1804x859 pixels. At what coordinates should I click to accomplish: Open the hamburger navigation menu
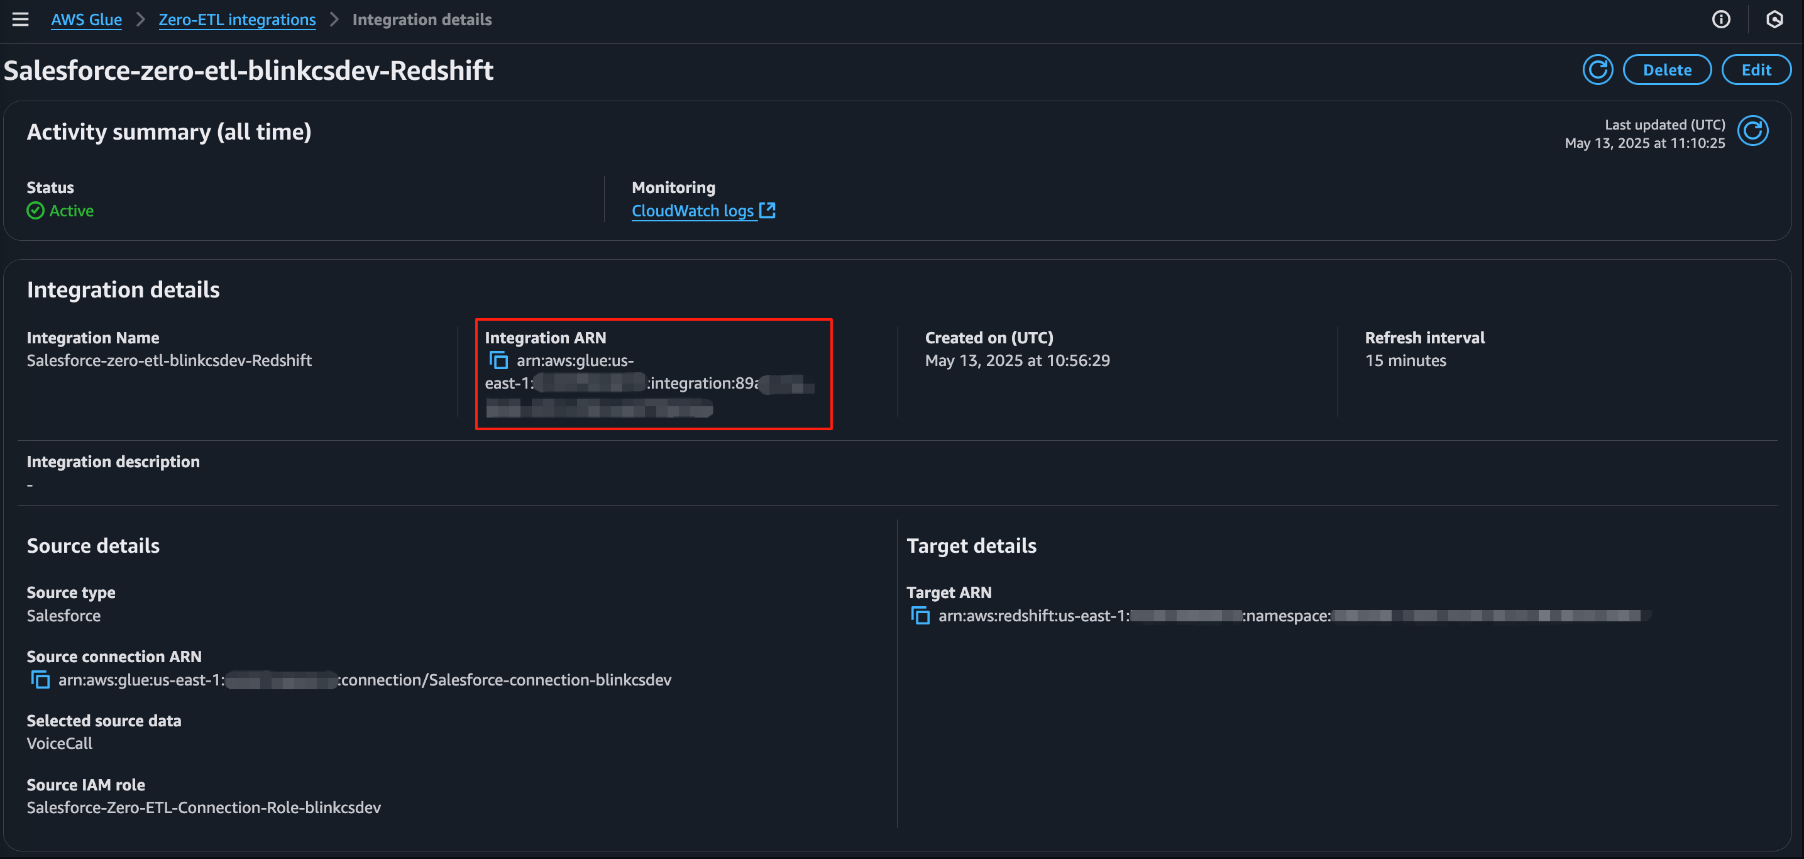coord(20,19)
